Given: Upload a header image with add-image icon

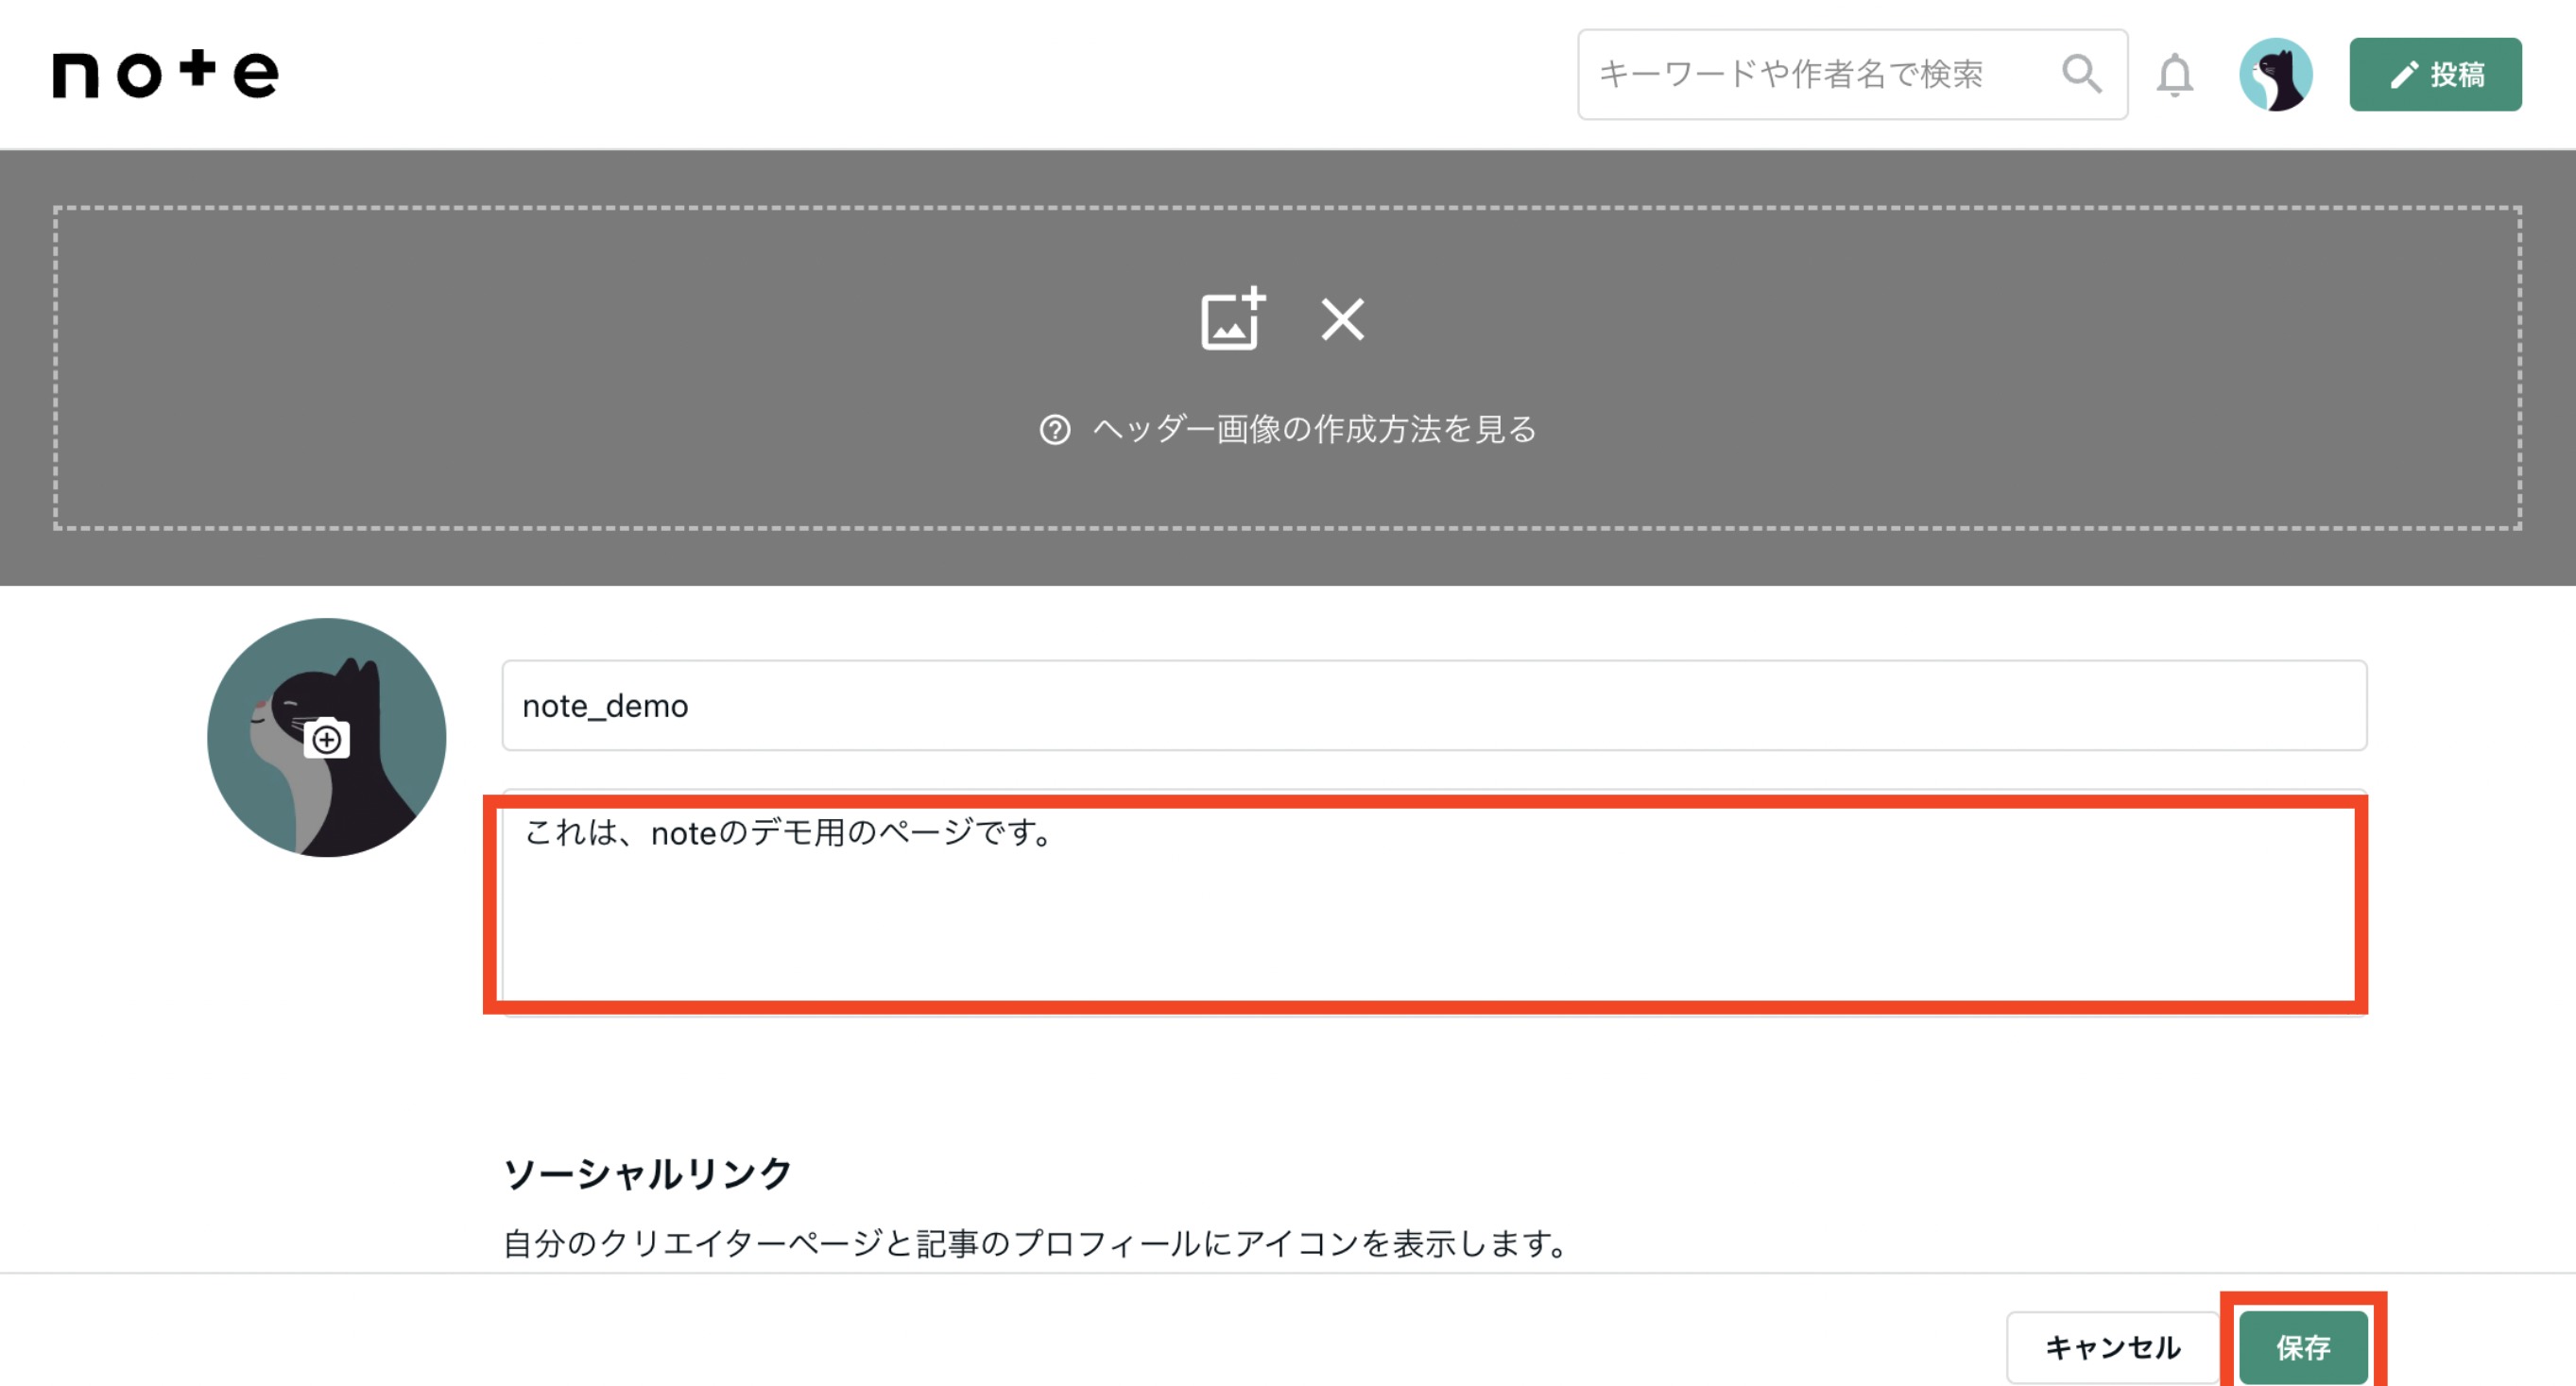Looking at the screenshot, I should tap(1233, 320).
